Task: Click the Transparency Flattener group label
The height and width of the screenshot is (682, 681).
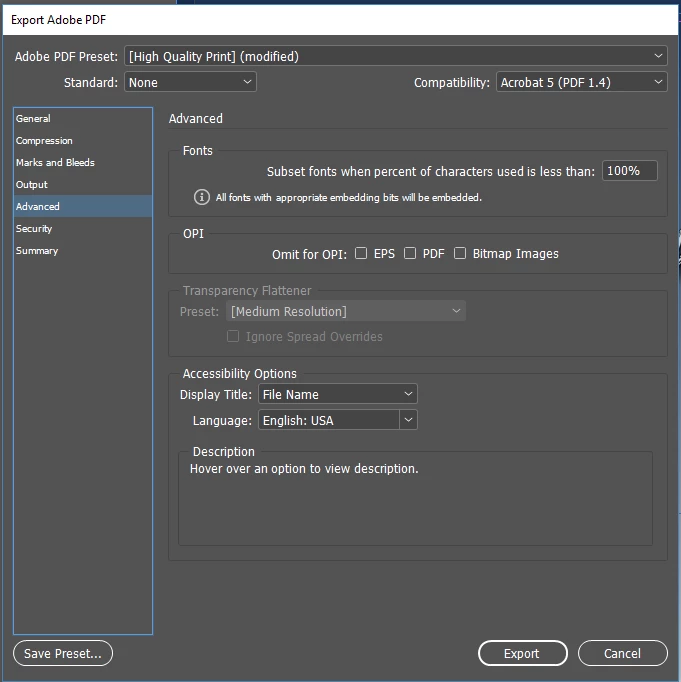Action: click(247, 291)
